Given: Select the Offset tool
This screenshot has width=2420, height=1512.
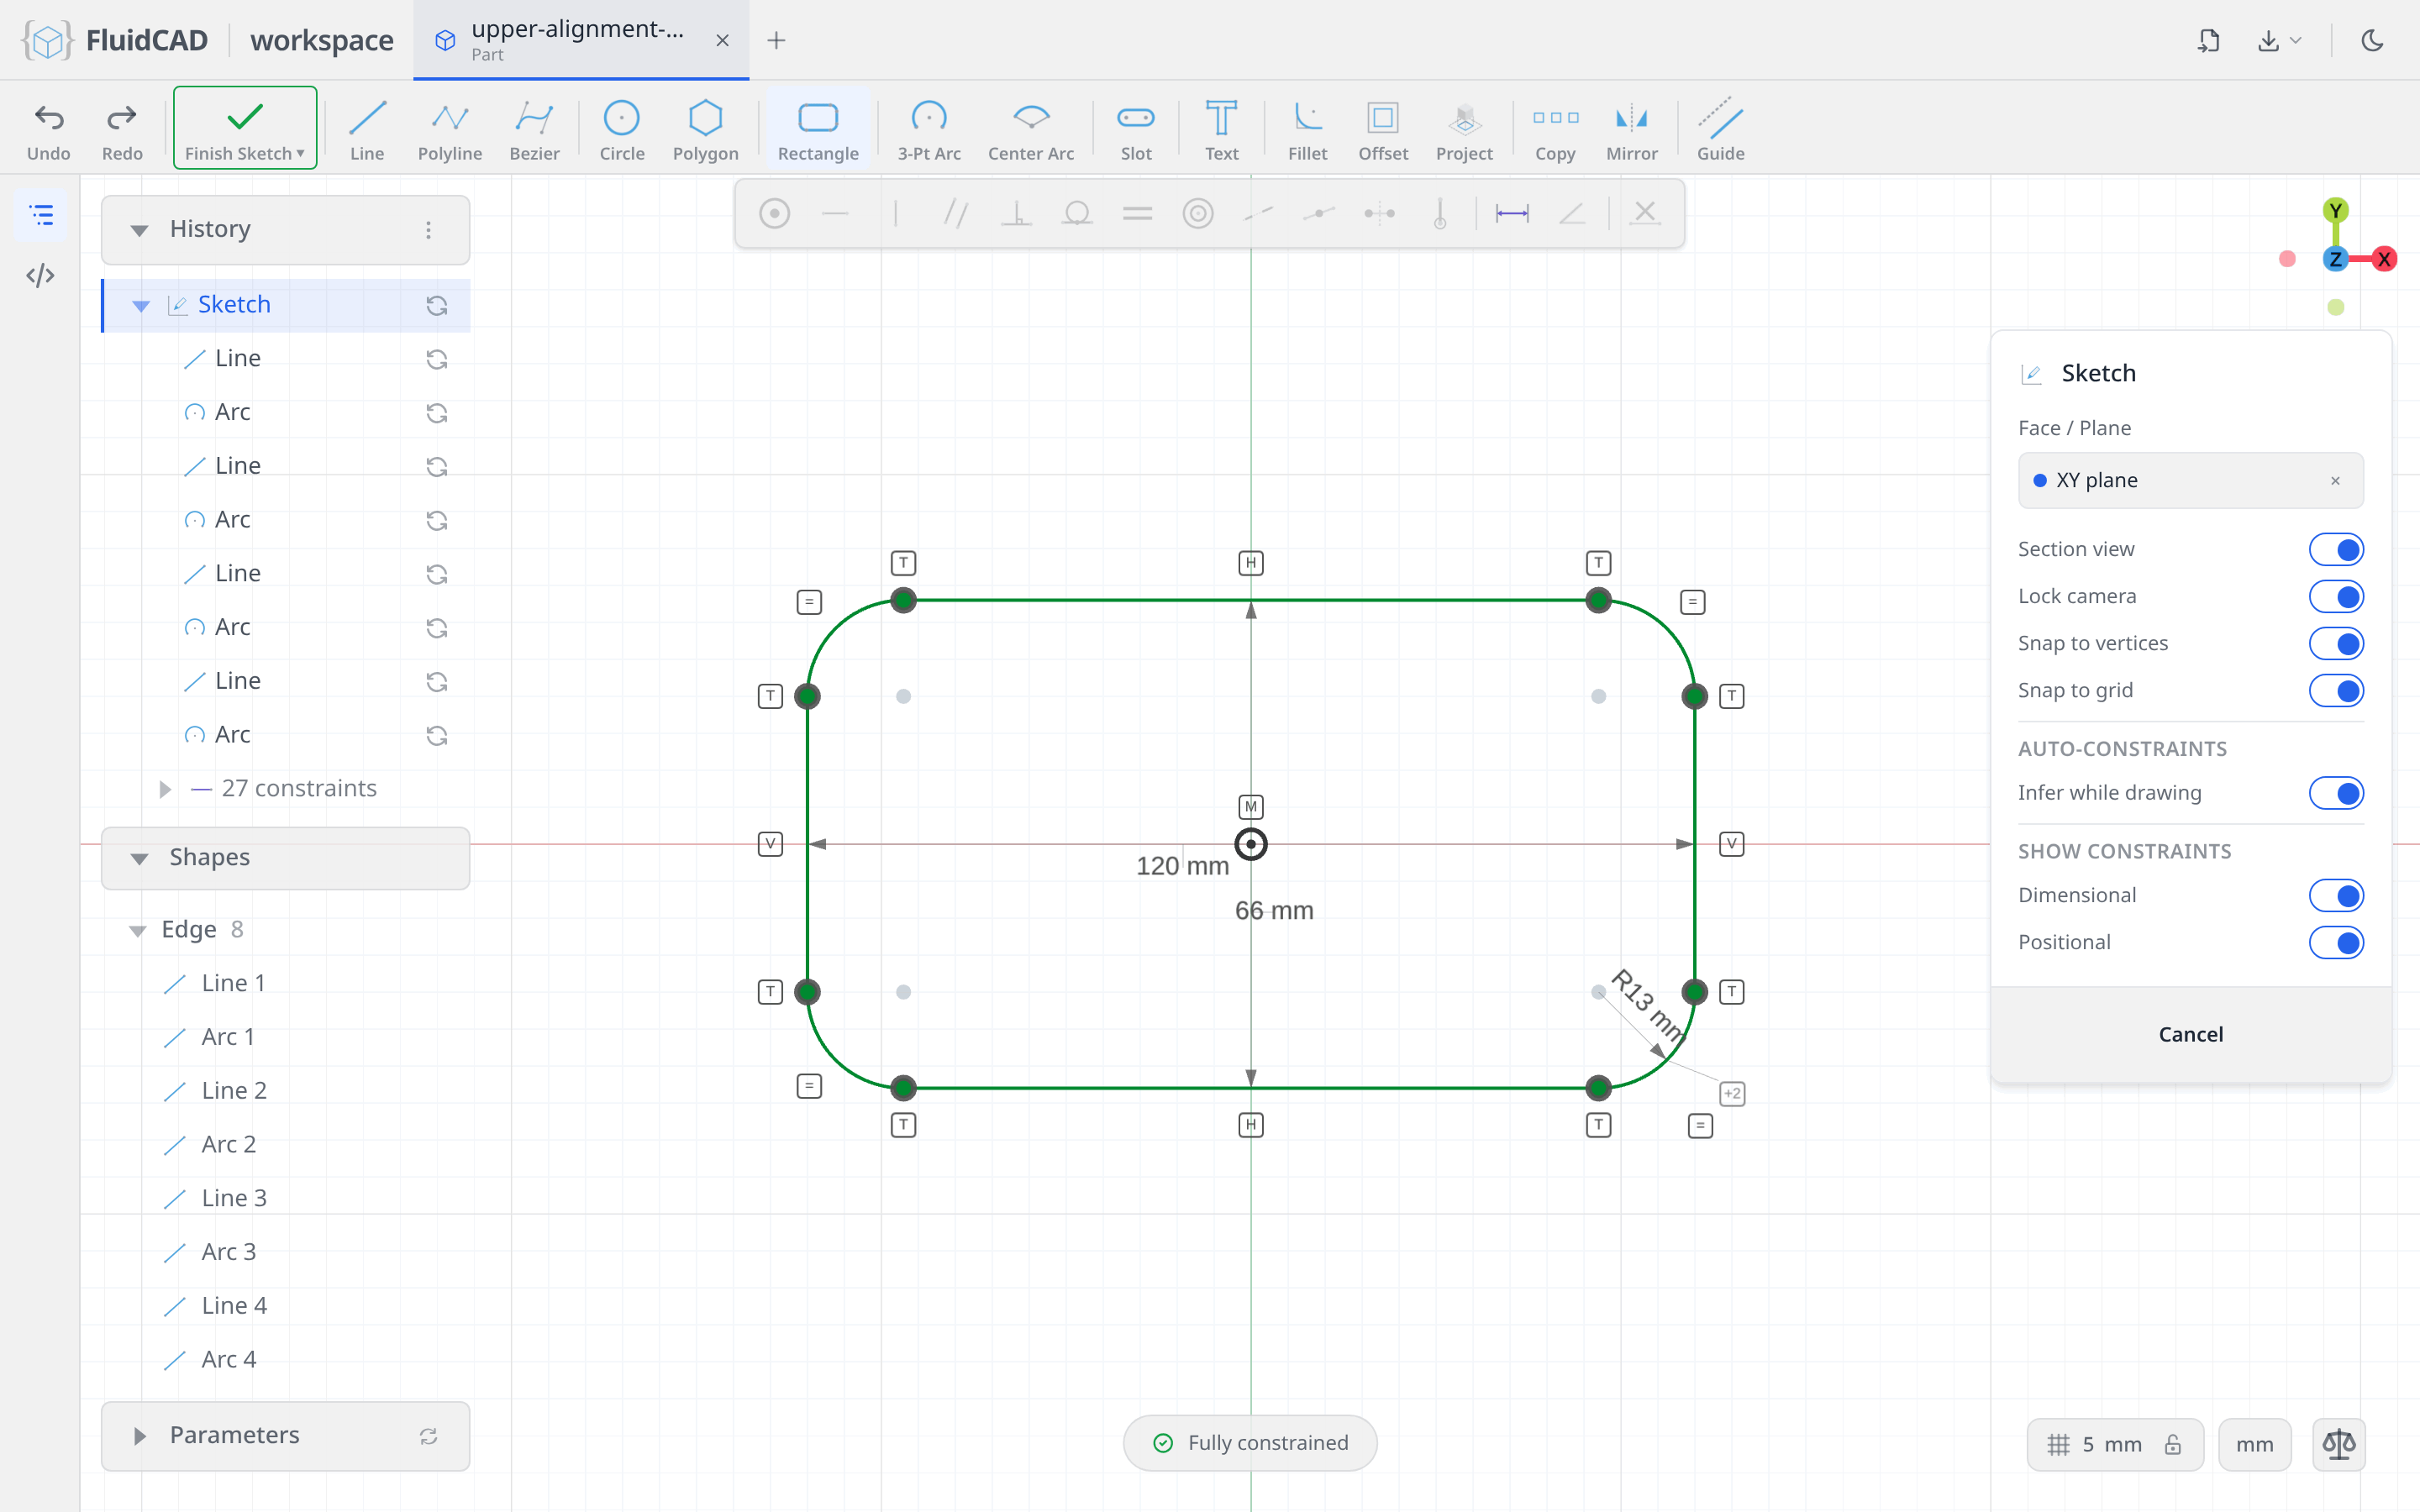Looking at the screenshot, I should coord(1383,129).
